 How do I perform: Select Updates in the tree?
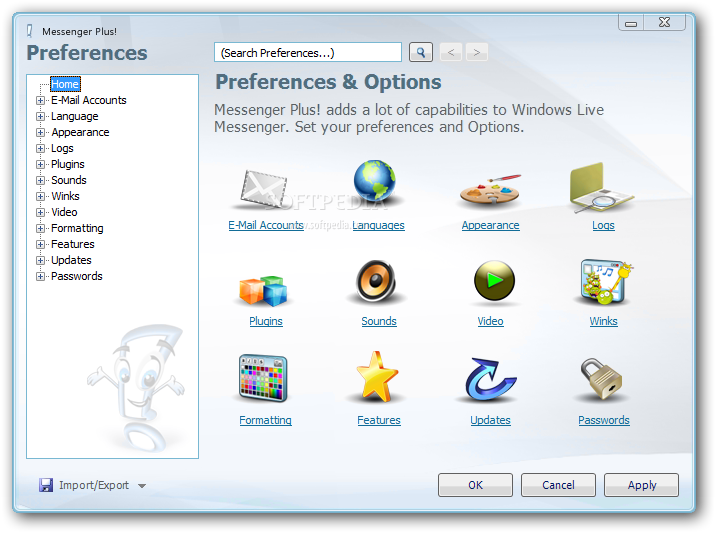71,260
